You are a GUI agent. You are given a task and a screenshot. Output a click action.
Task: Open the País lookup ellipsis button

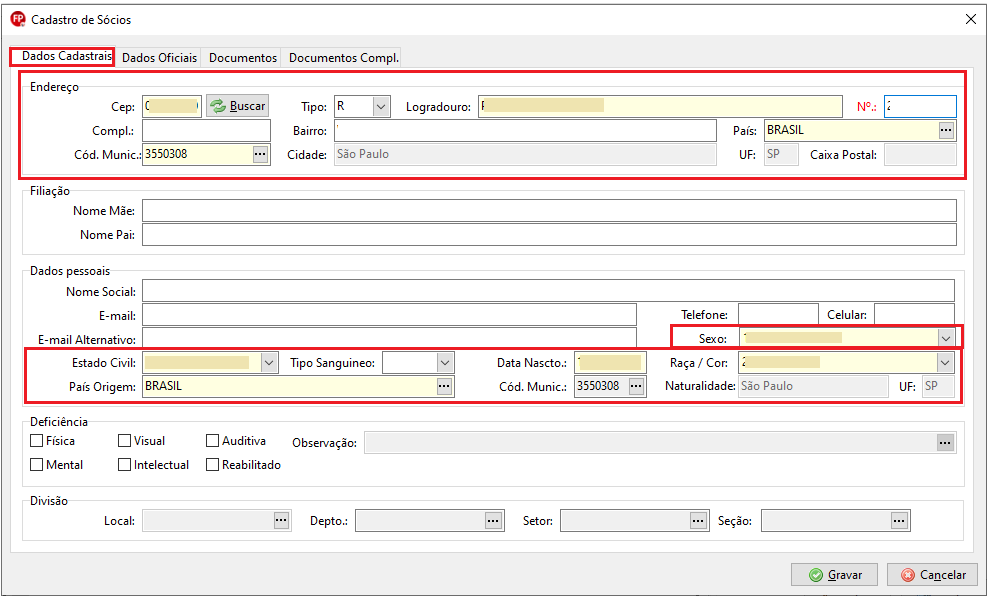pyautogui.click(x=946, y=130)
